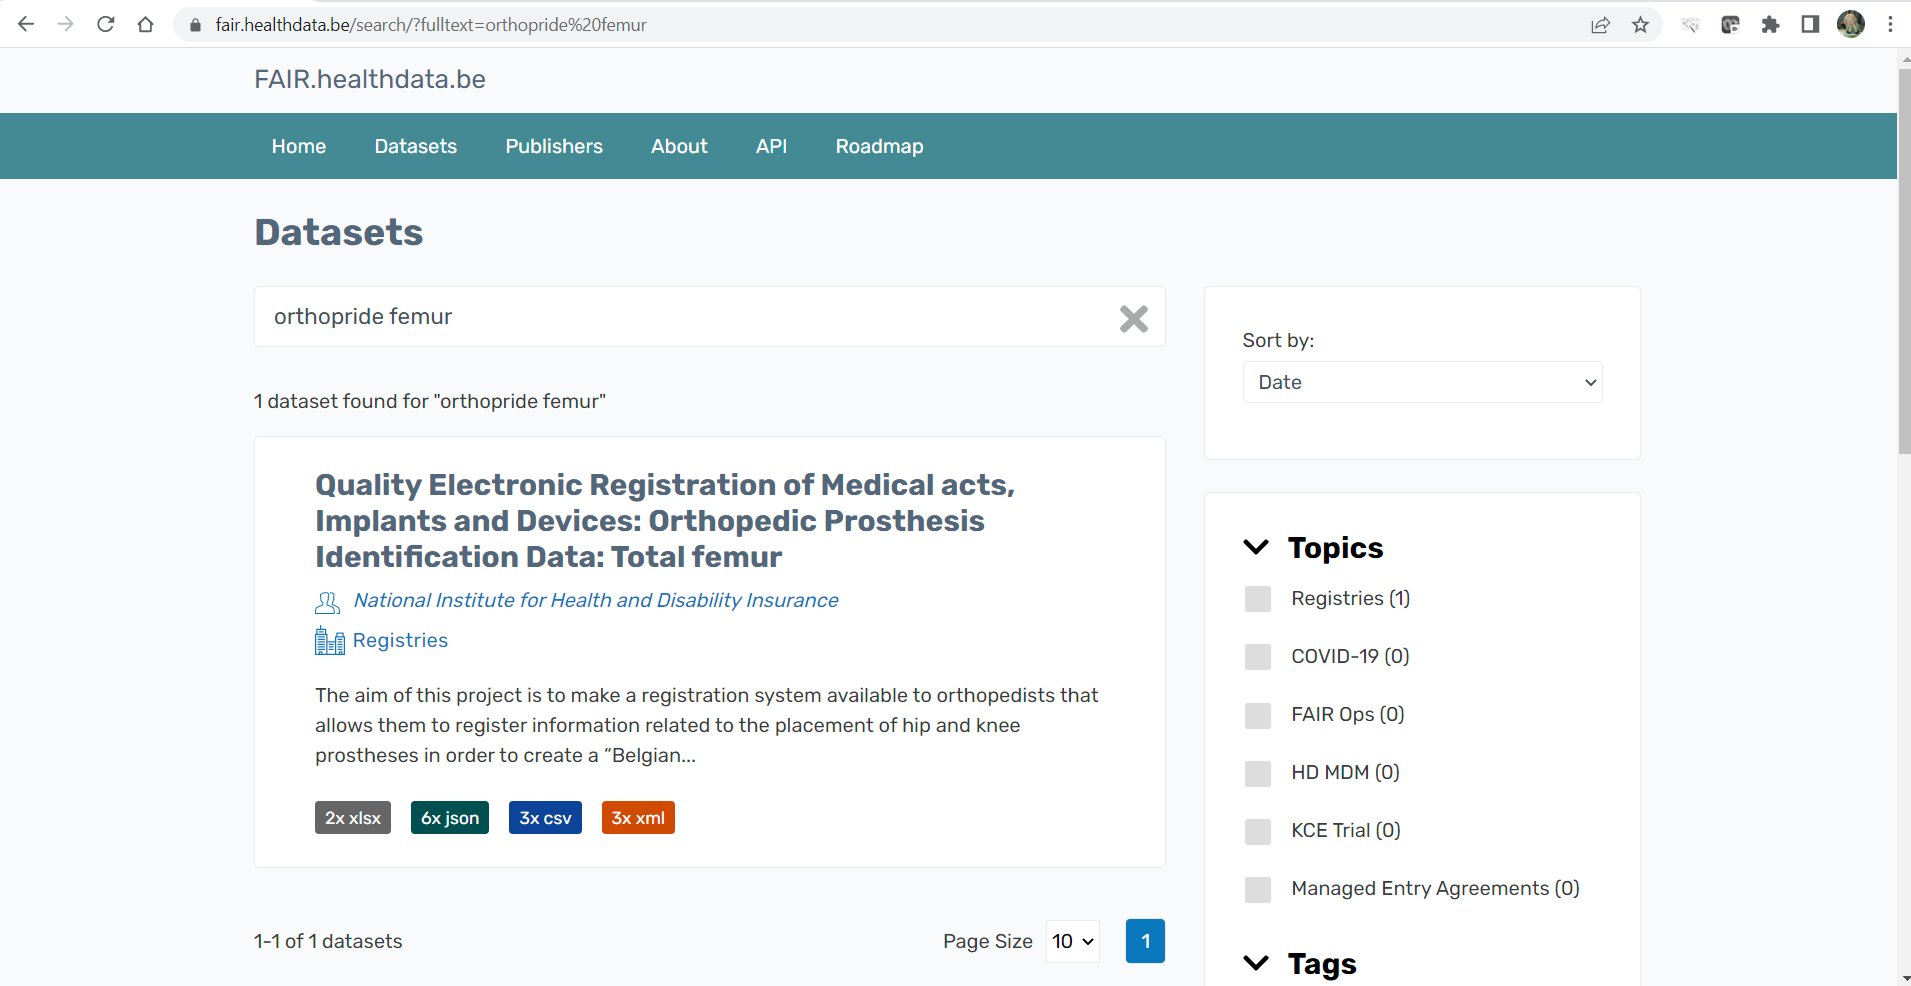Click the browser home icon
Image resolution: width=1911 pixels, height=986 pixels.
click(146, 25)
